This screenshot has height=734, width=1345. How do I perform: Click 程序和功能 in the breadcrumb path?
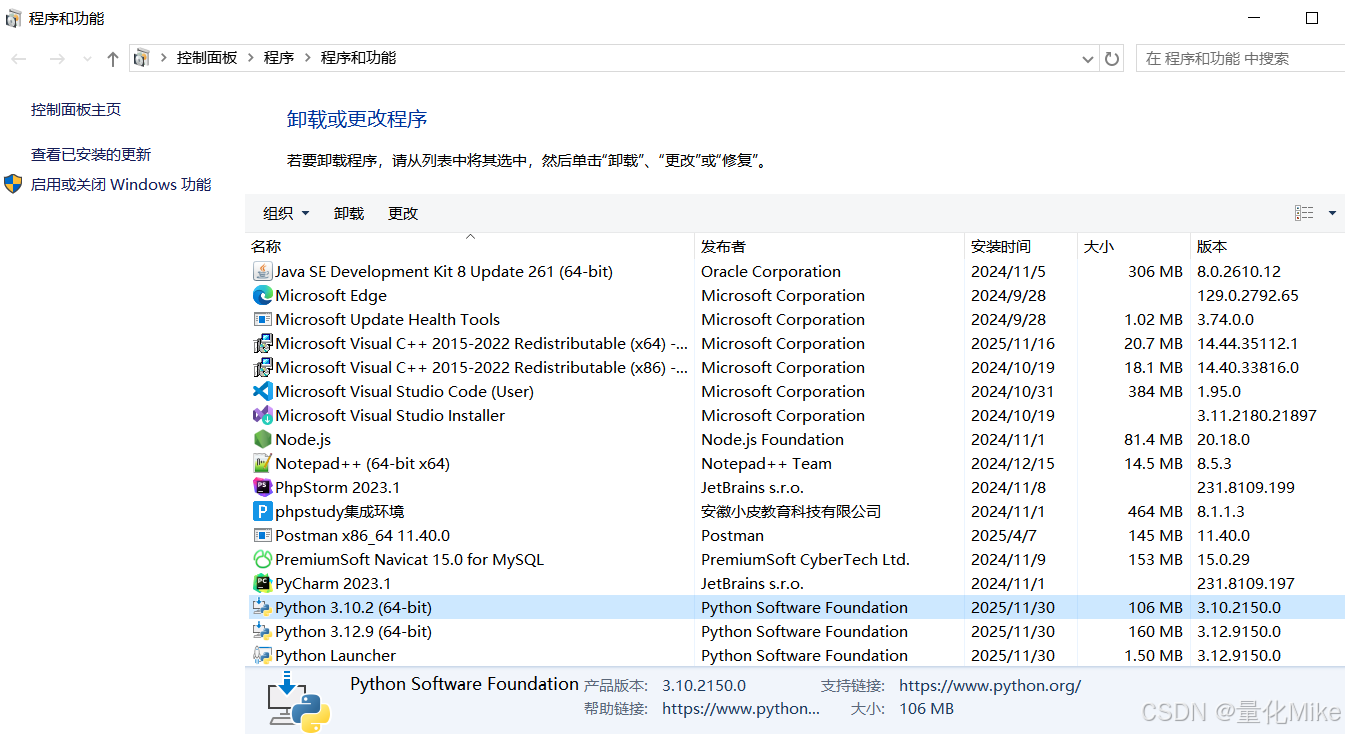click(358, 58)
